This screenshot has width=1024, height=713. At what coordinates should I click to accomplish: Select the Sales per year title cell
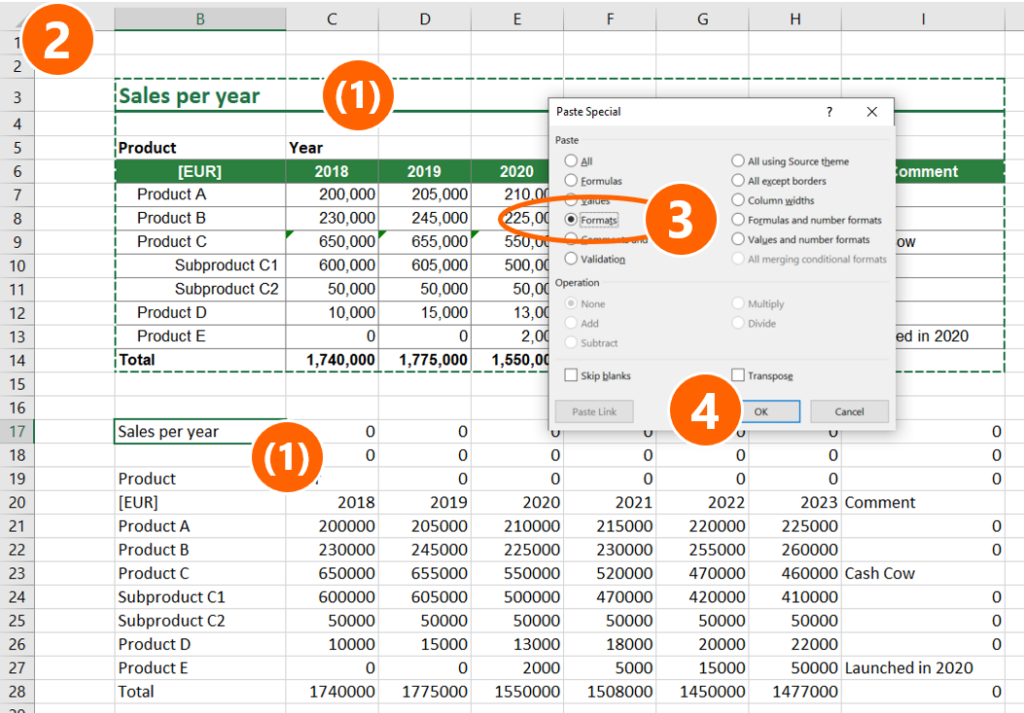pyautogui.click(x=188, y=96)
